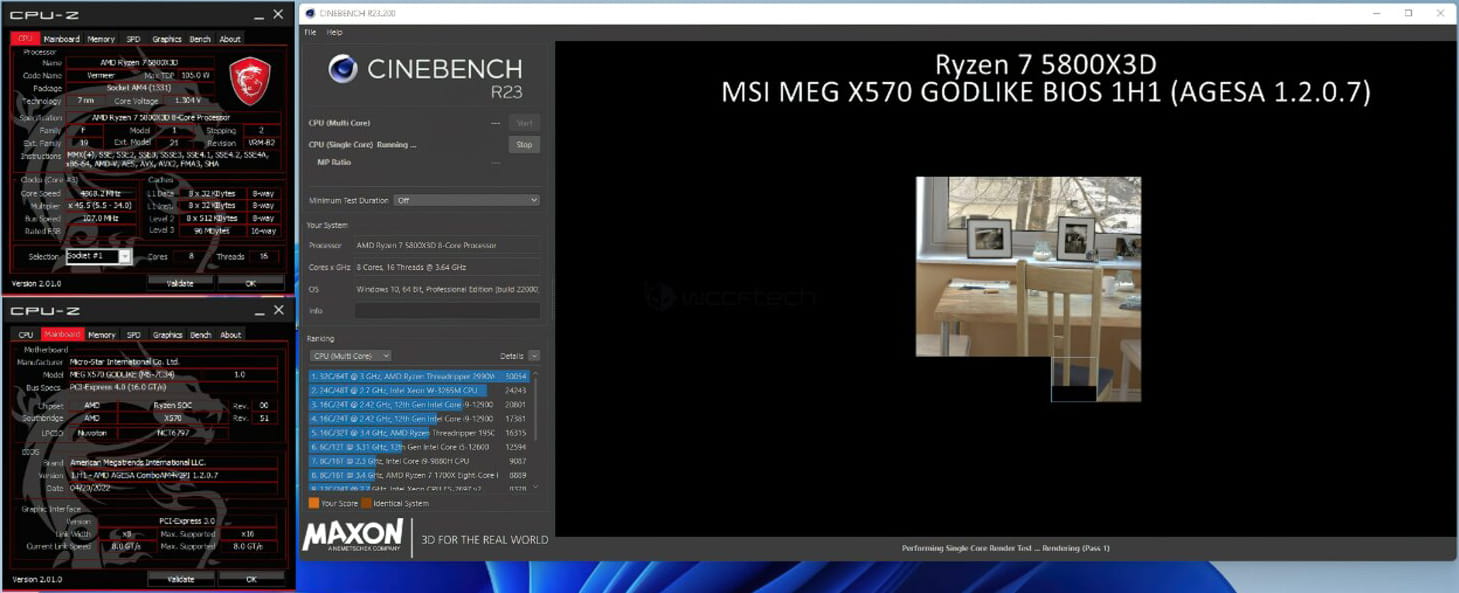Expand the ranking Details arrow
Screen dimensions: 1459x593
pos(534,356)
